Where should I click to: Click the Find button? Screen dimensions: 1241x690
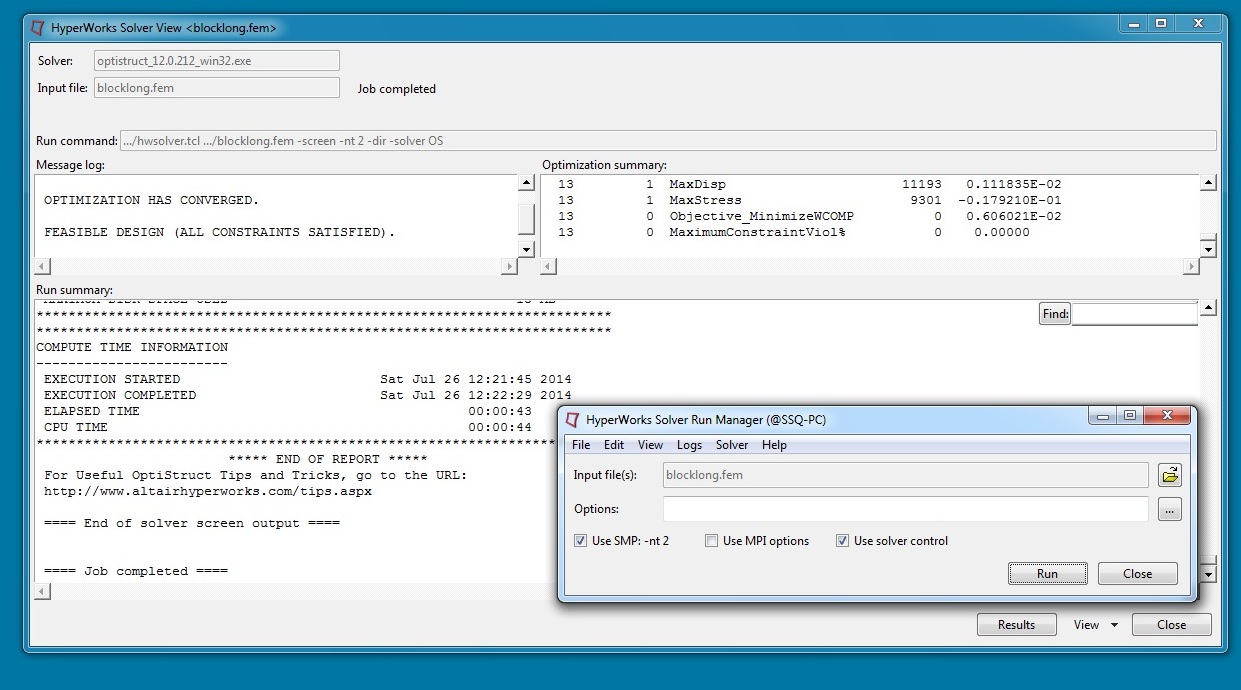click(x=1055, y=314)
